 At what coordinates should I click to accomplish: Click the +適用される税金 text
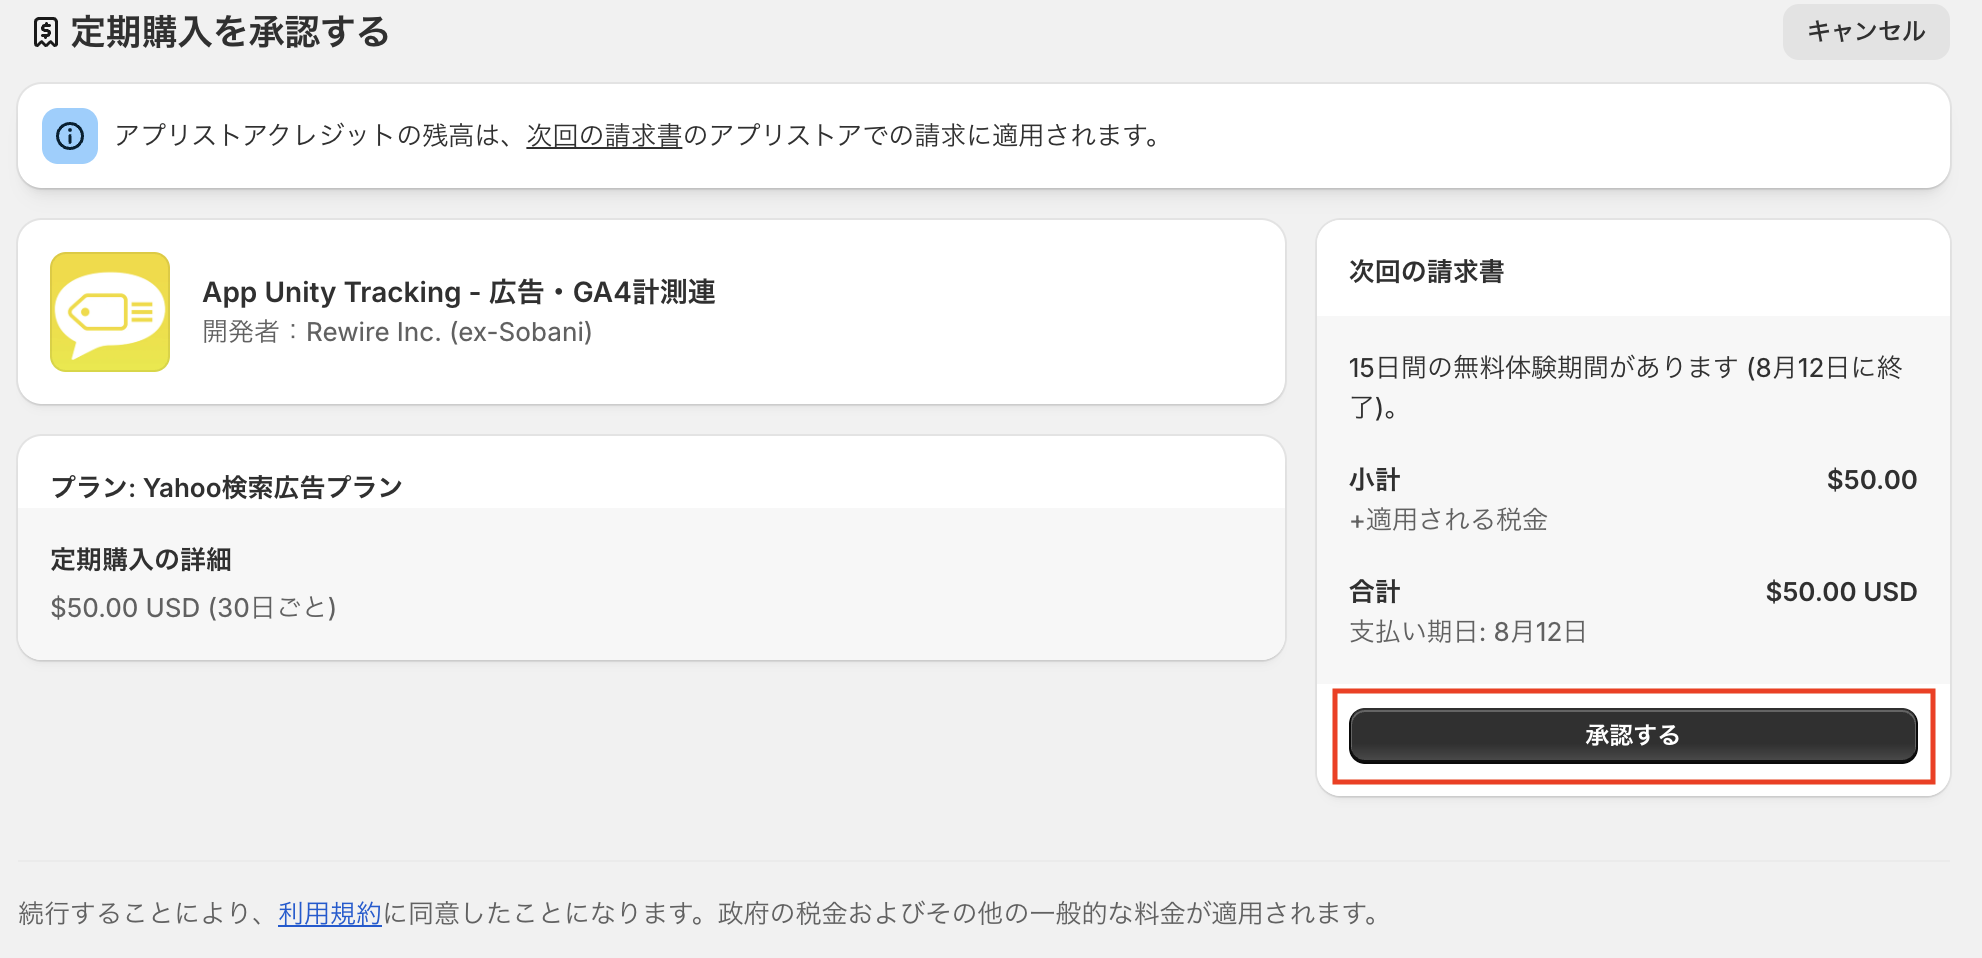point(1449,520)
